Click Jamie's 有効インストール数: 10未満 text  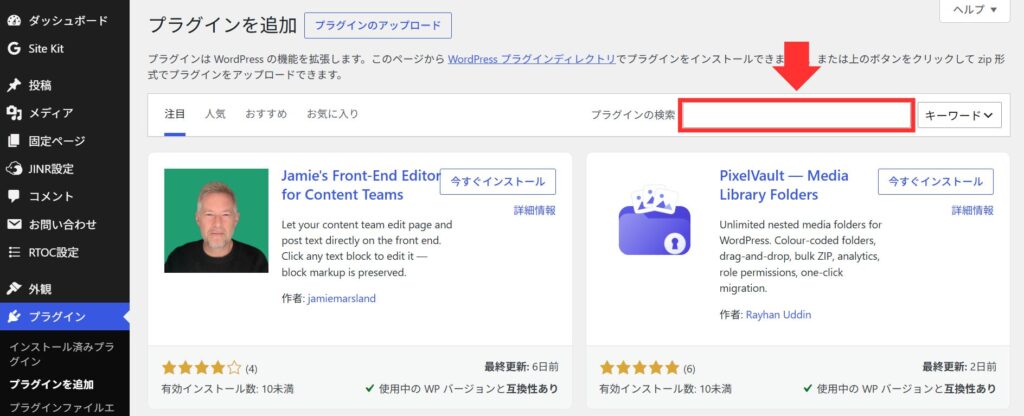[227, 389]
